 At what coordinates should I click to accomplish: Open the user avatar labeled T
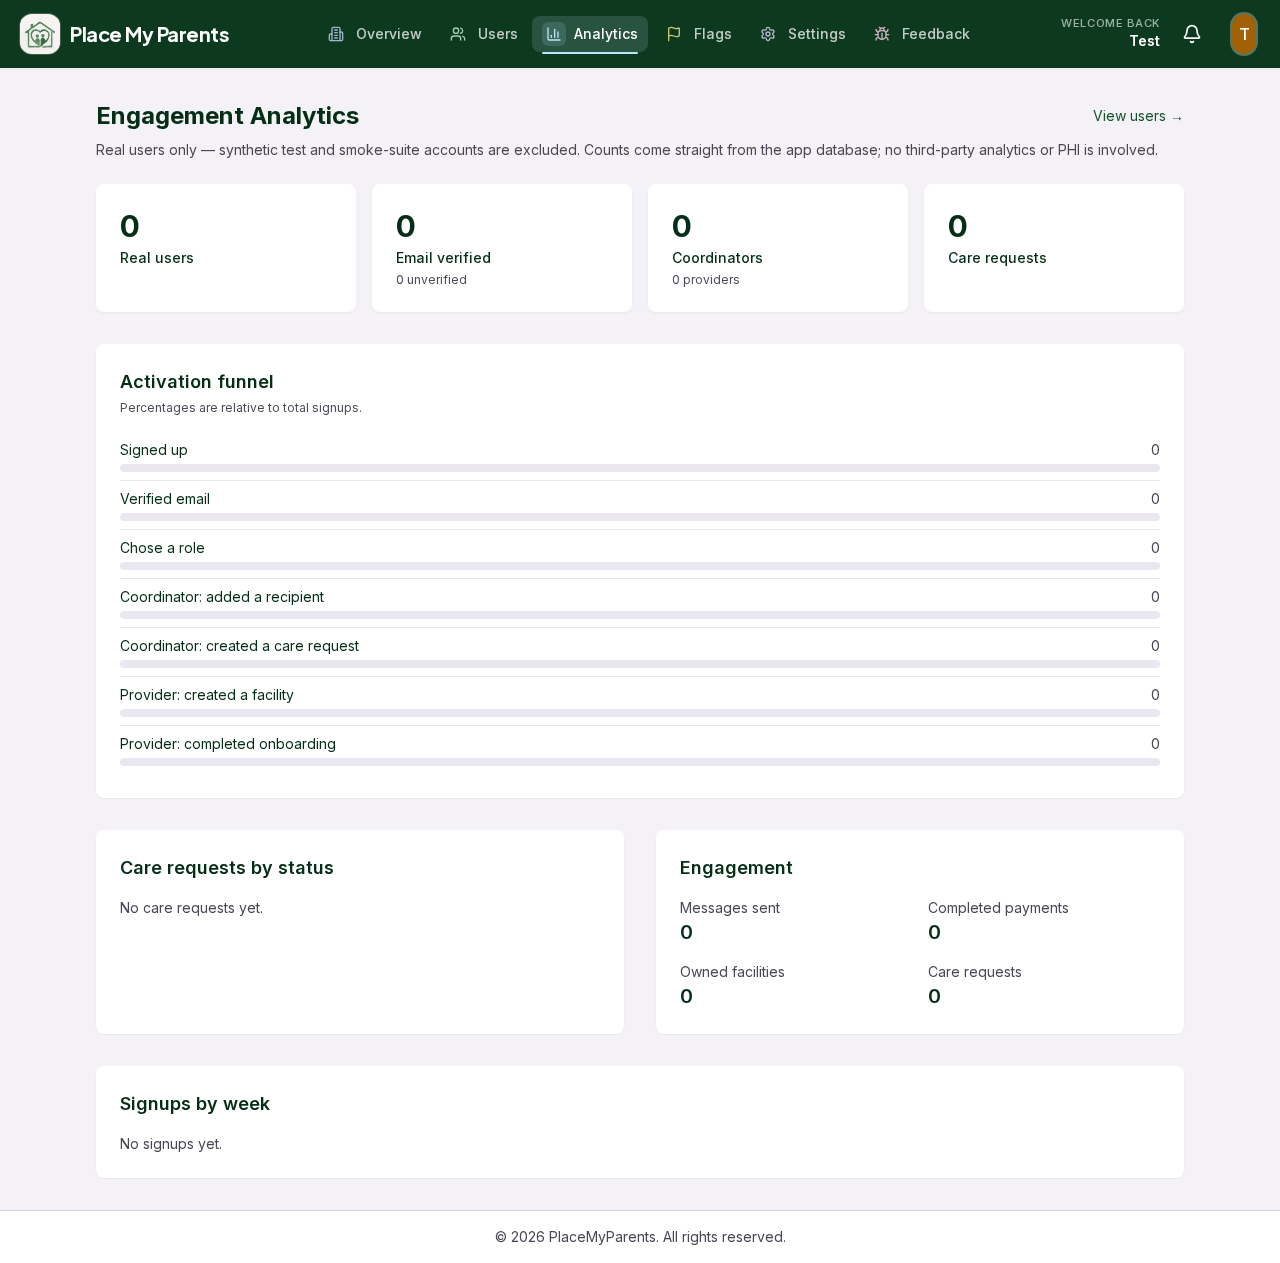pyautogui.click(x=1244, y=34)
